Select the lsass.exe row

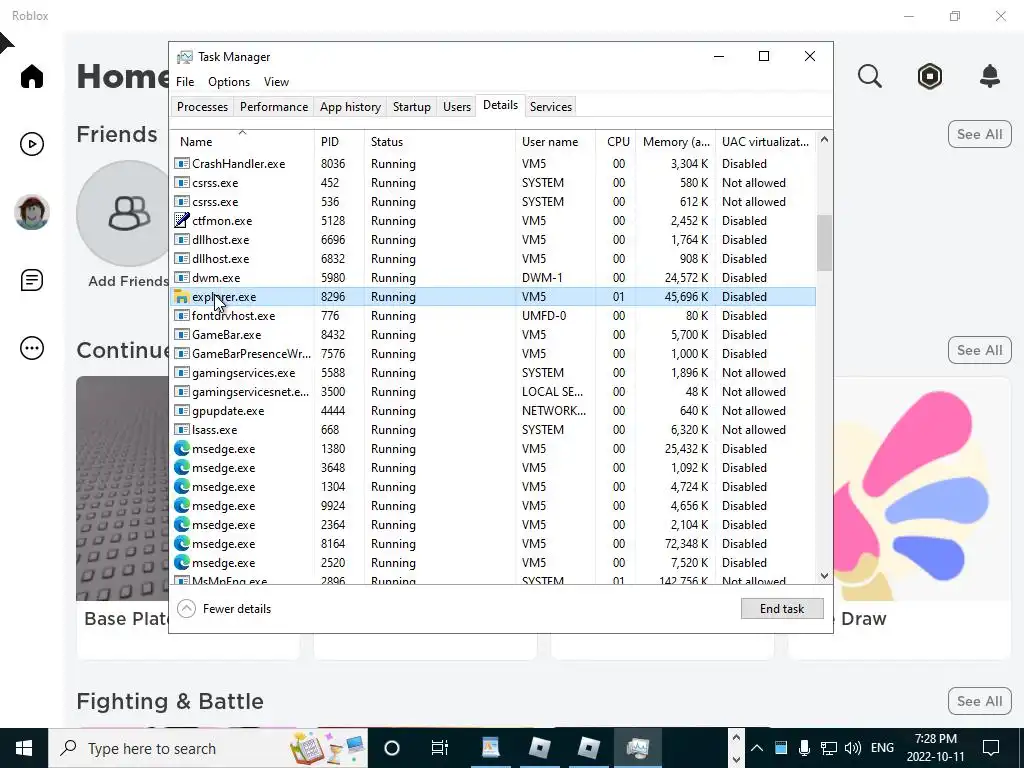[x=493, y=430]
